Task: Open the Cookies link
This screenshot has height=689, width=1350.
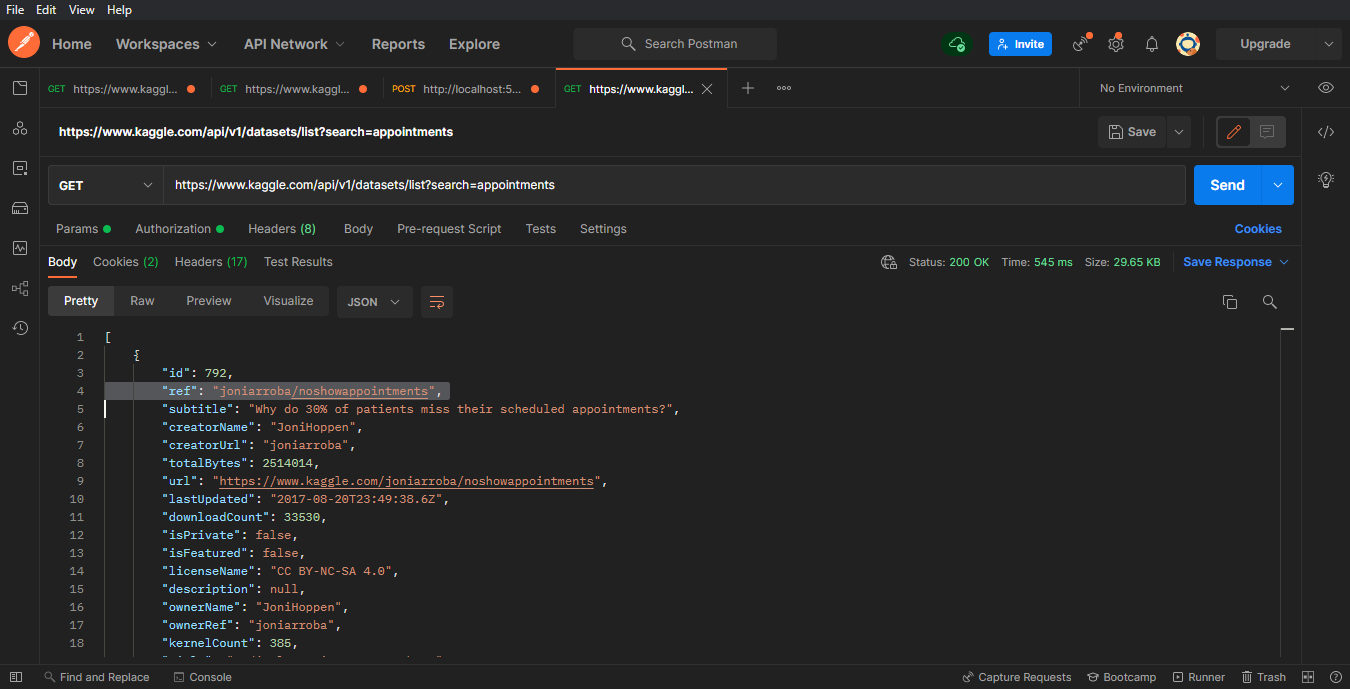Action: [x=1258, y=229]
